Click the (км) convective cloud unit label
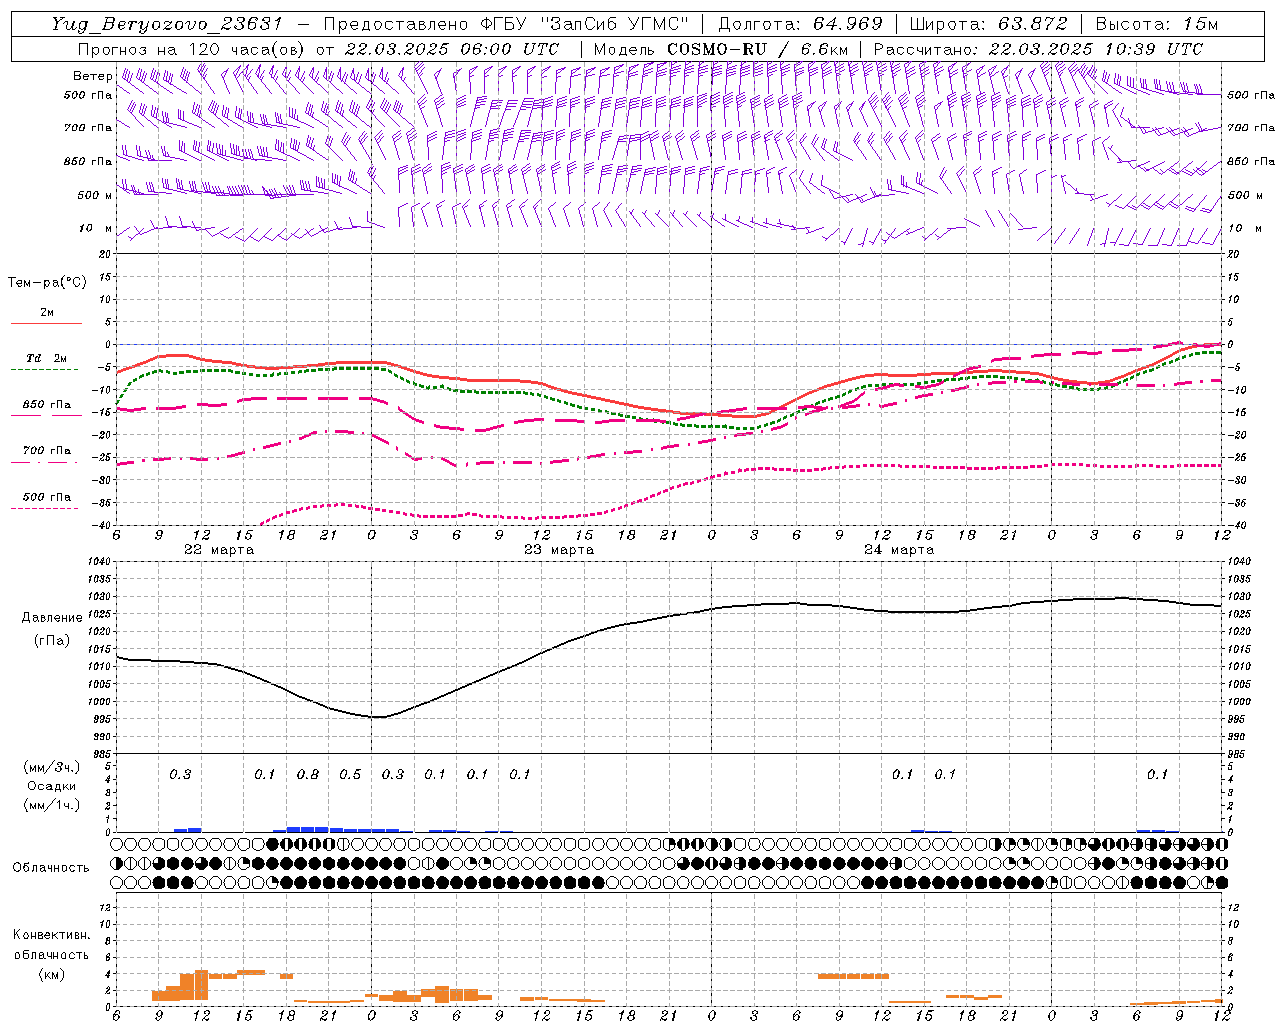The image size is (1280, 1024). coord(51,974)
